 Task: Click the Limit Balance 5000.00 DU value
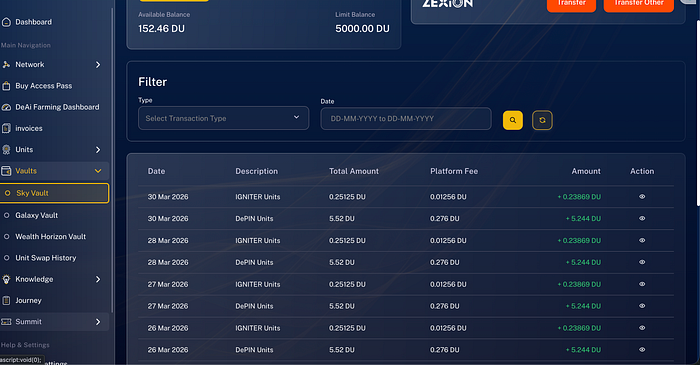pos(362,29)
